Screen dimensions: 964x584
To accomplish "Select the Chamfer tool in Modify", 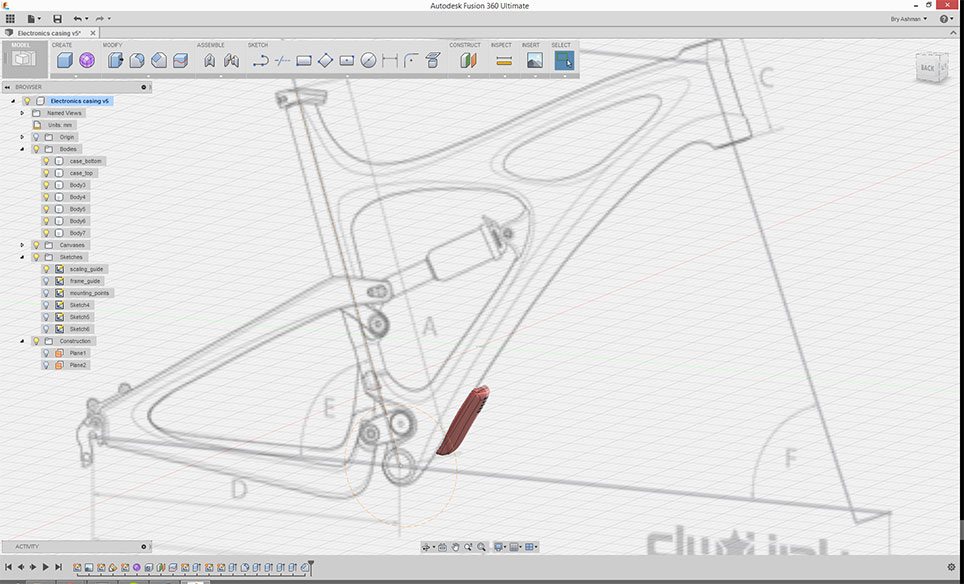I will click(x=159, y=60).
